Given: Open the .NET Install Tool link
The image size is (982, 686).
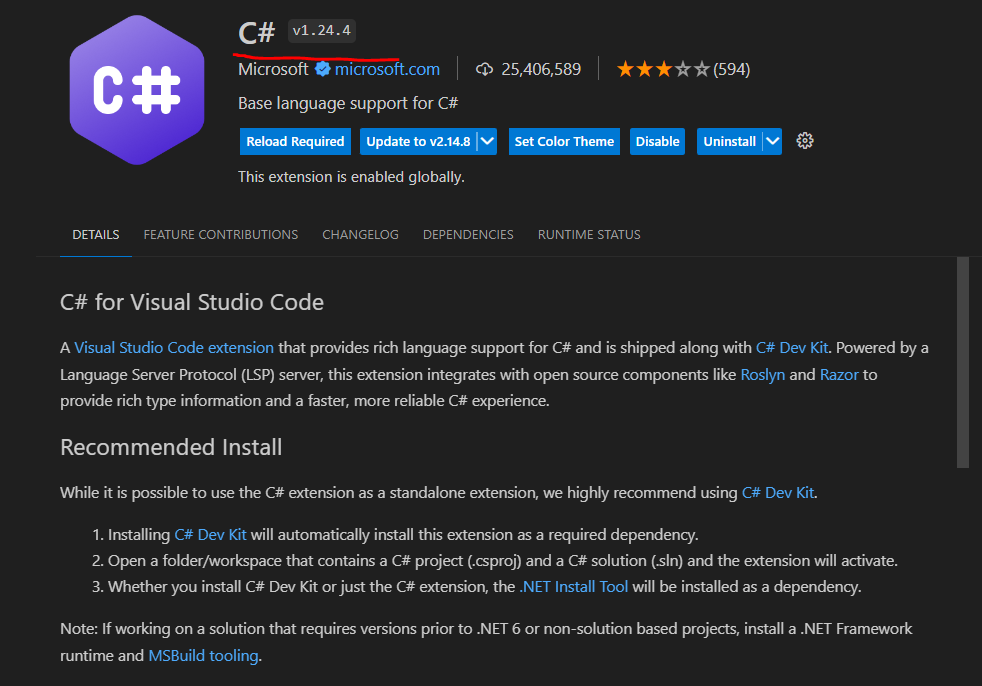Looking at the screenshot, I should point(574,586).
